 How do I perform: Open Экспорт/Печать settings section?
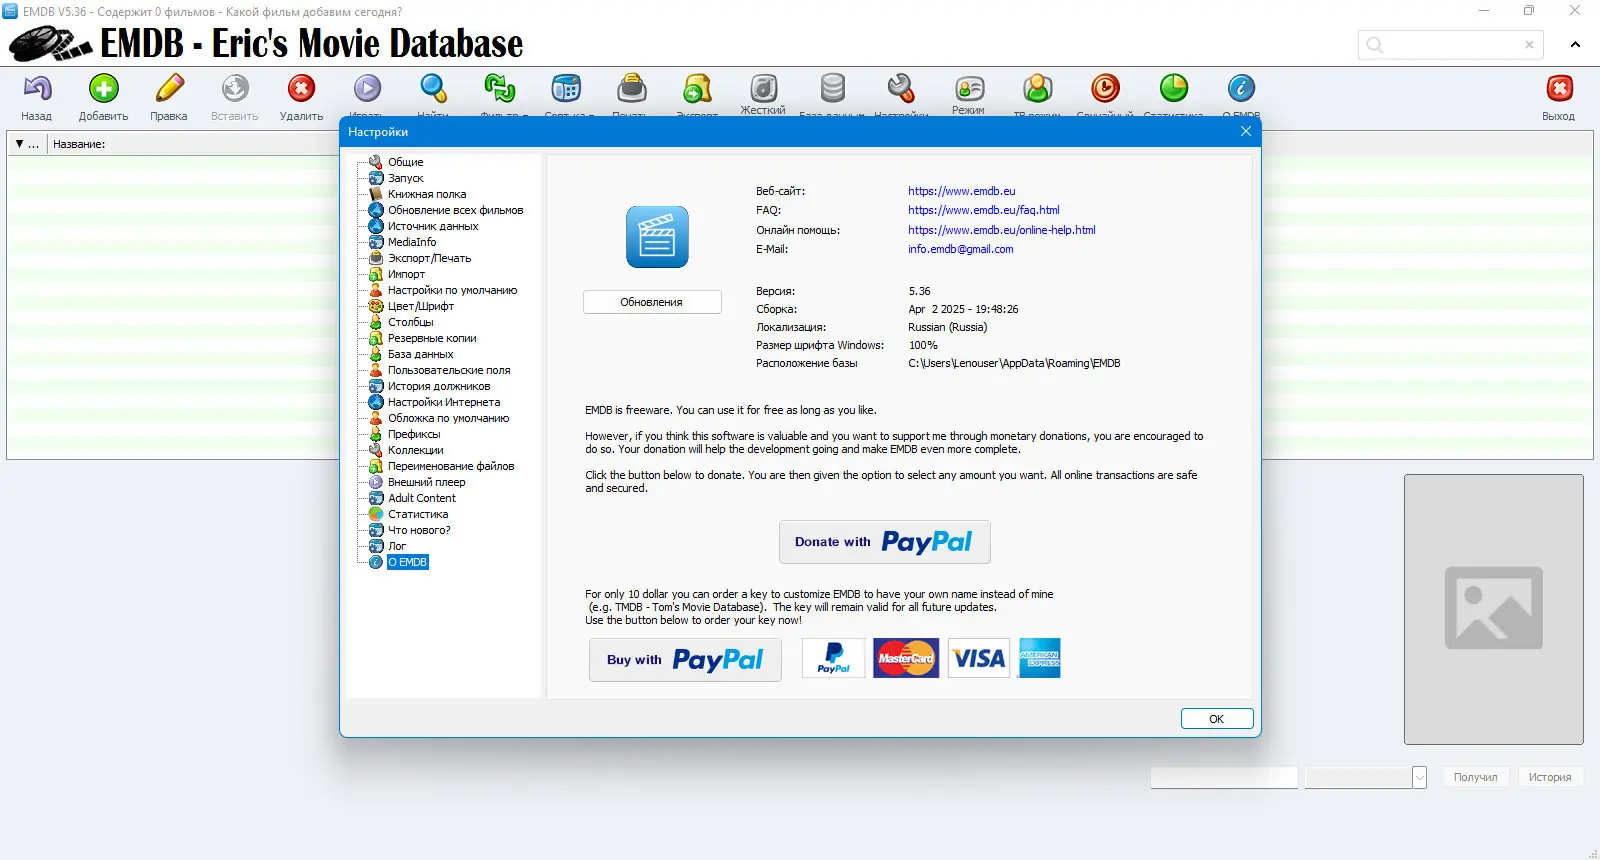pyautogui.click(x=429, y=258)
